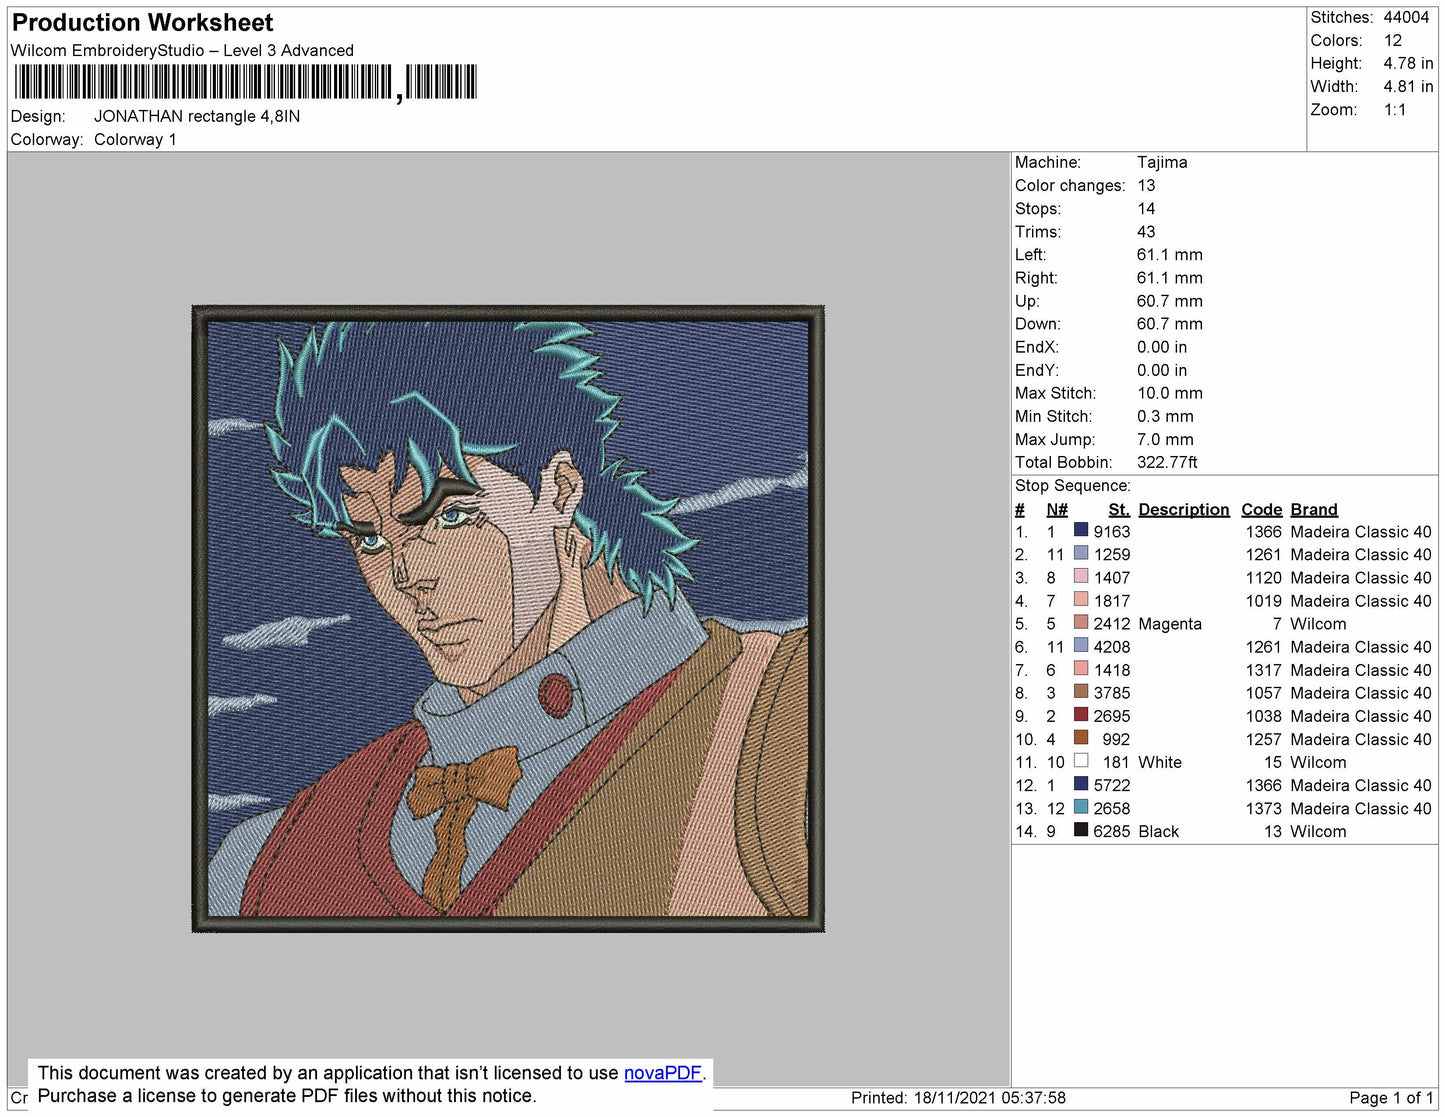
Task: Click the Total Bobbin value '322.77ft'
Action: click(x=1167, y=462)
